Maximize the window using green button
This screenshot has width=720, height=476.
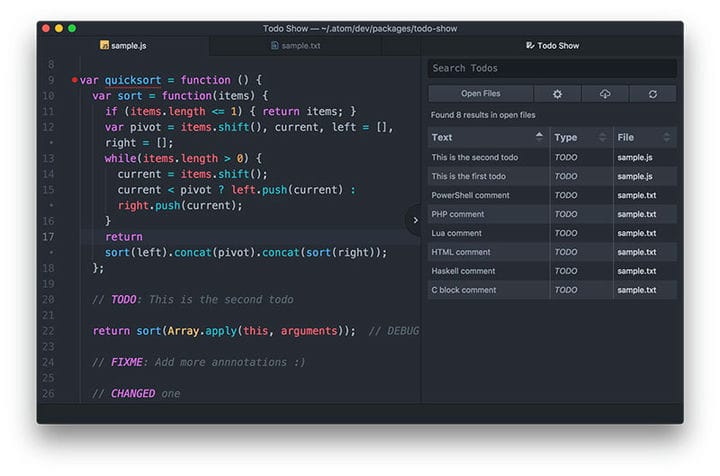[x=72, y=28]
